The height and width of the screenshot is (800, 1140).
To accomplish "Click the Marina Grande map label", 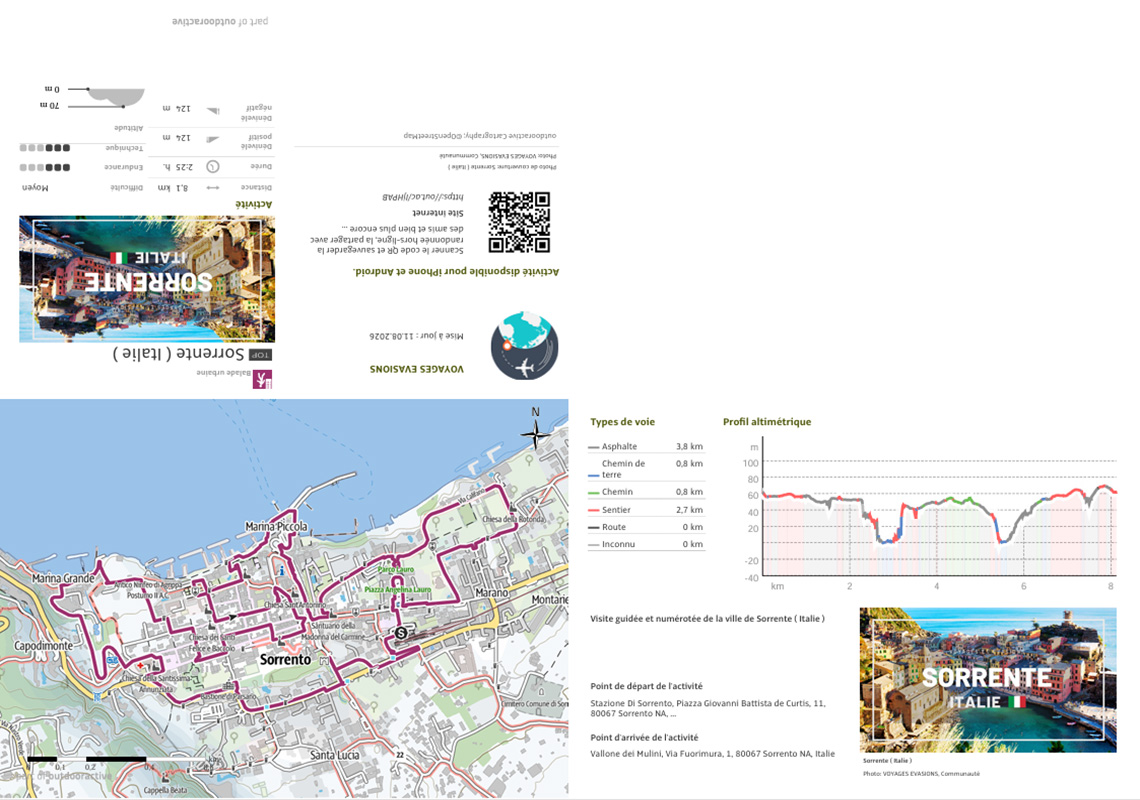I will [x=63, y=578].
